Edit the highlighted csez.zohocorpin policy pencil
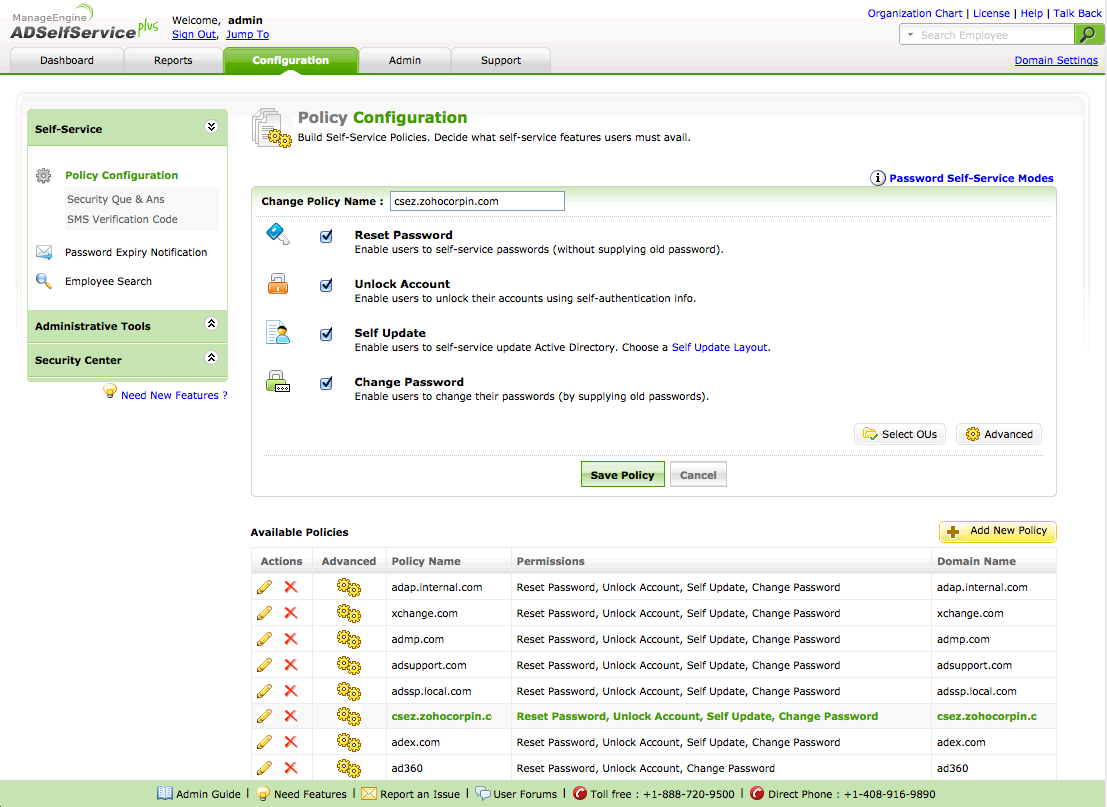This screenshot has height=807, width=1107. click(x=265, y=716)
